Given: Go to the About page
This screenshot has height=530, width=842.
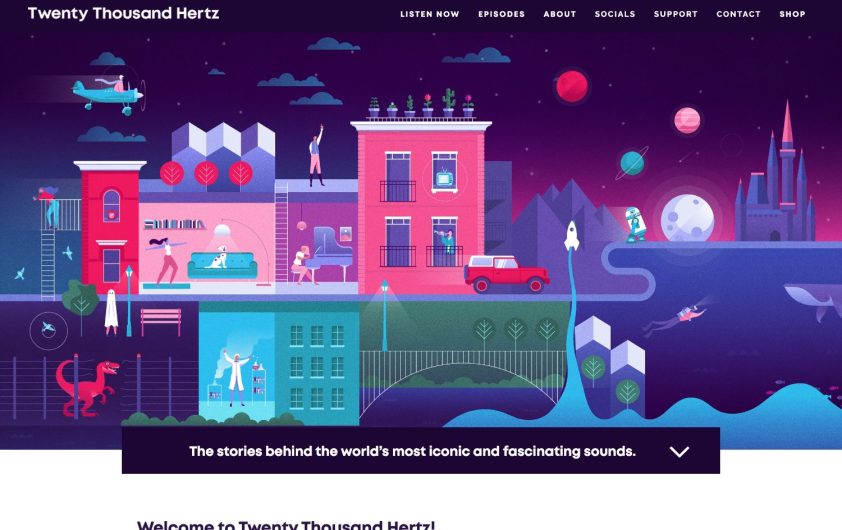Looking at the screenshot, I should click(560, 14).
